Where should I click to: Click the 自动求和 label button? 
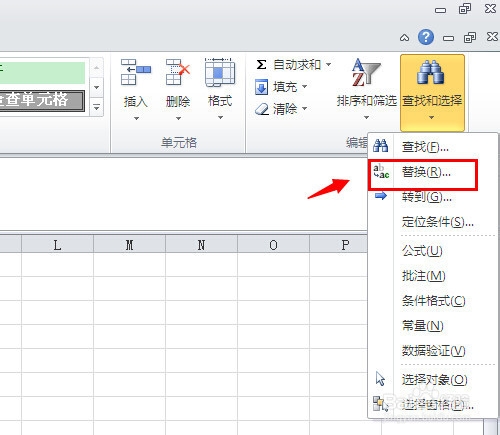(297, 64)
